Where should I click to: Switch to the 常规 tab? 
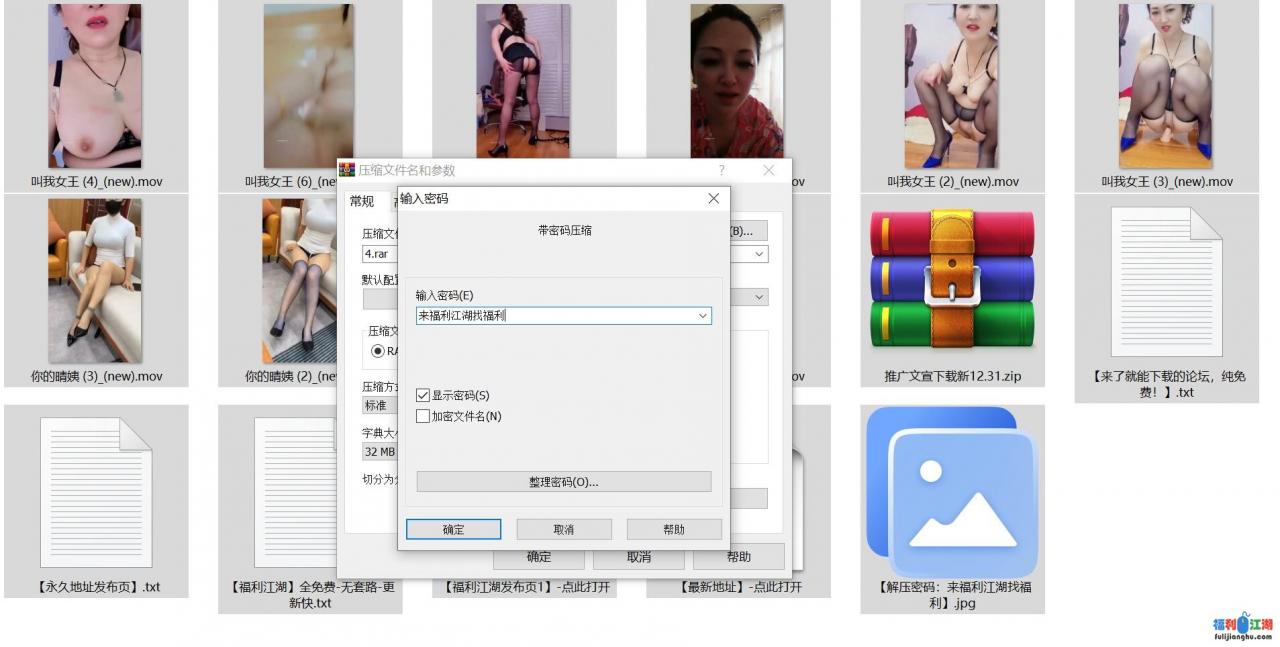tap(361, 202)
